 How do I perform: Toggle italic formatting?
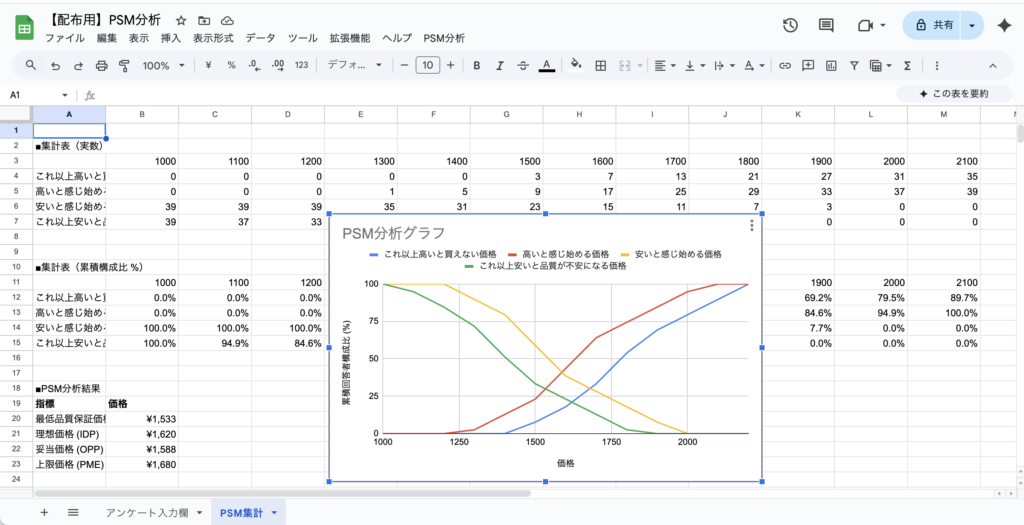click(499, 65)
